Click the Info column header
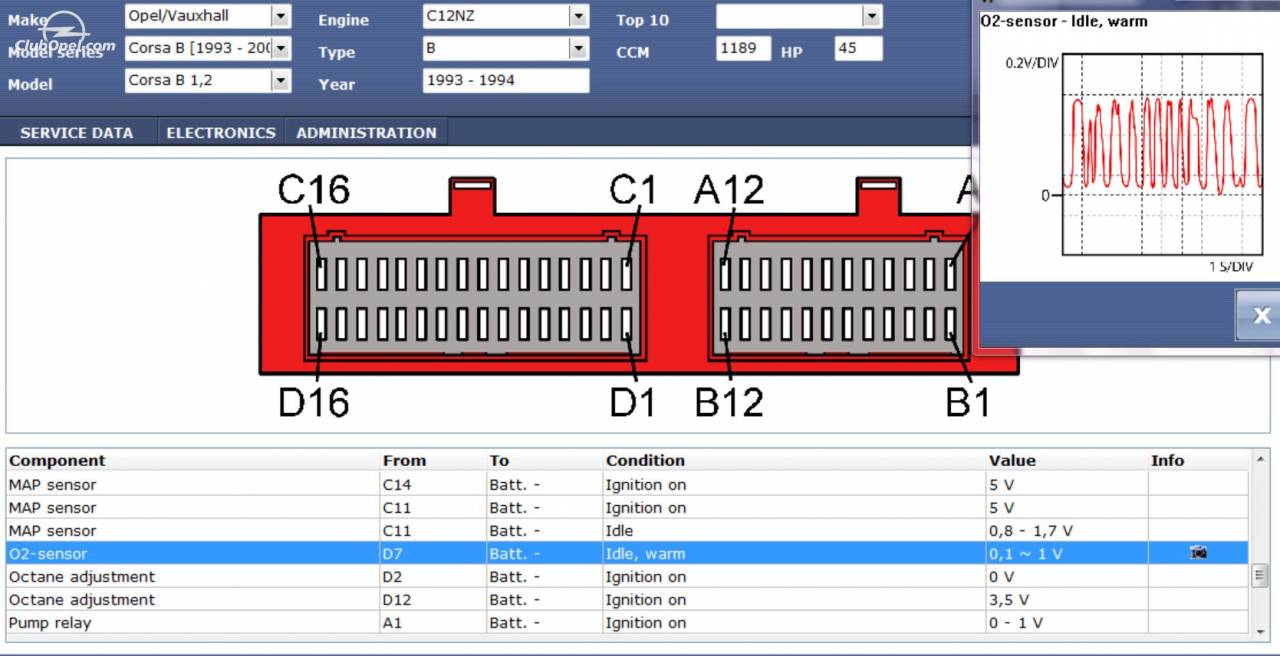Viewport: 1280px width, 656px height. [x=1167, y=460]
